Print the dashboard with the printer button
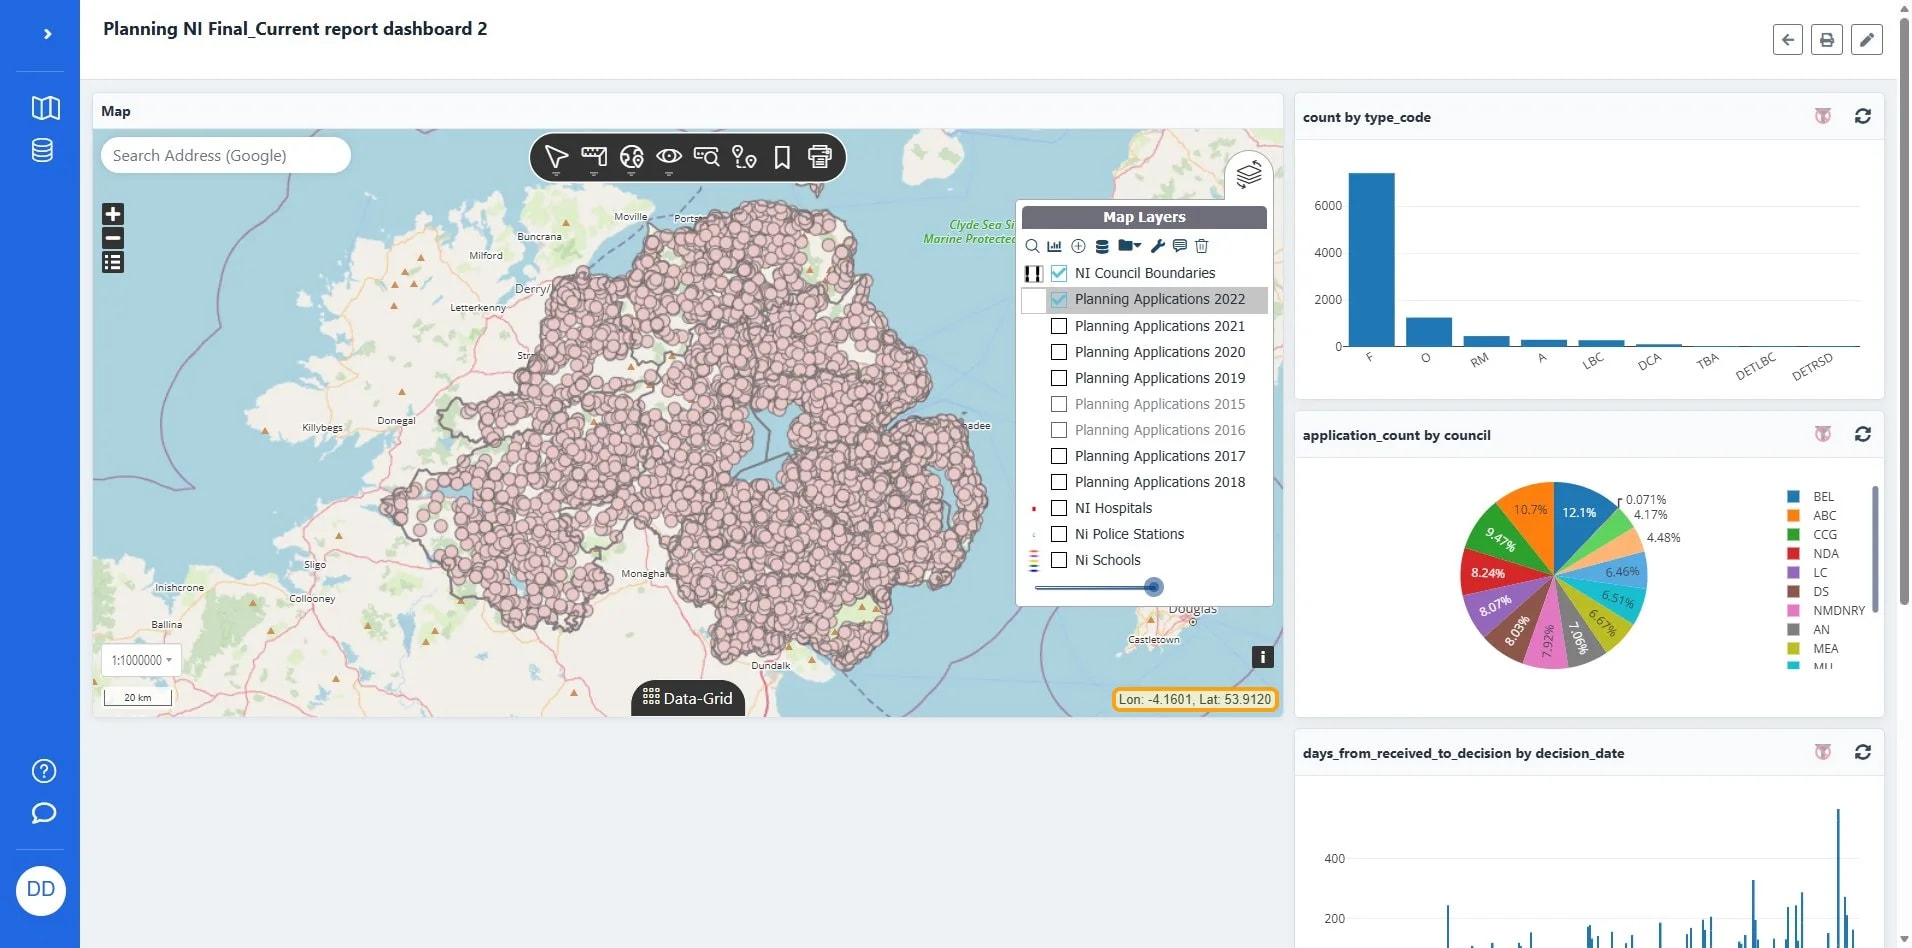 pyautogui.click(x=1827, y=40)
